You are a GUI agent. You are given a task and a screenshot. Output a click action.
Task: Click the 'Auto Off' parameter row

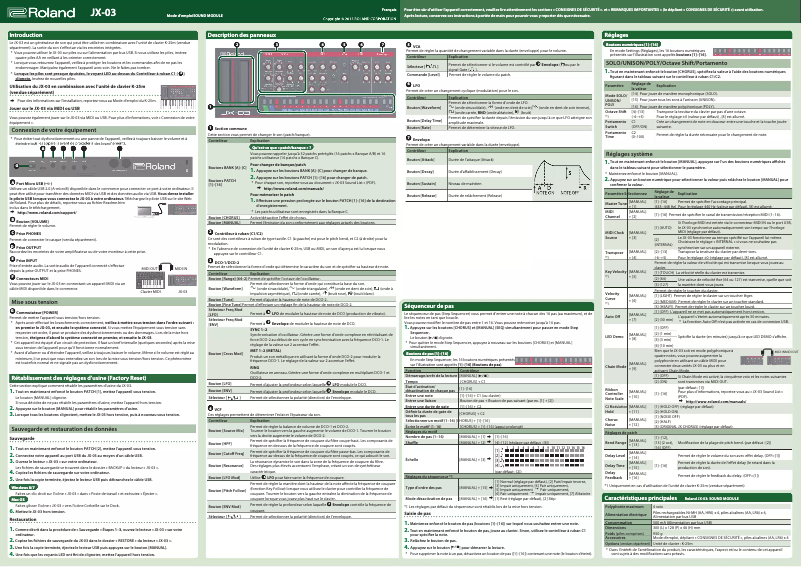698,316
